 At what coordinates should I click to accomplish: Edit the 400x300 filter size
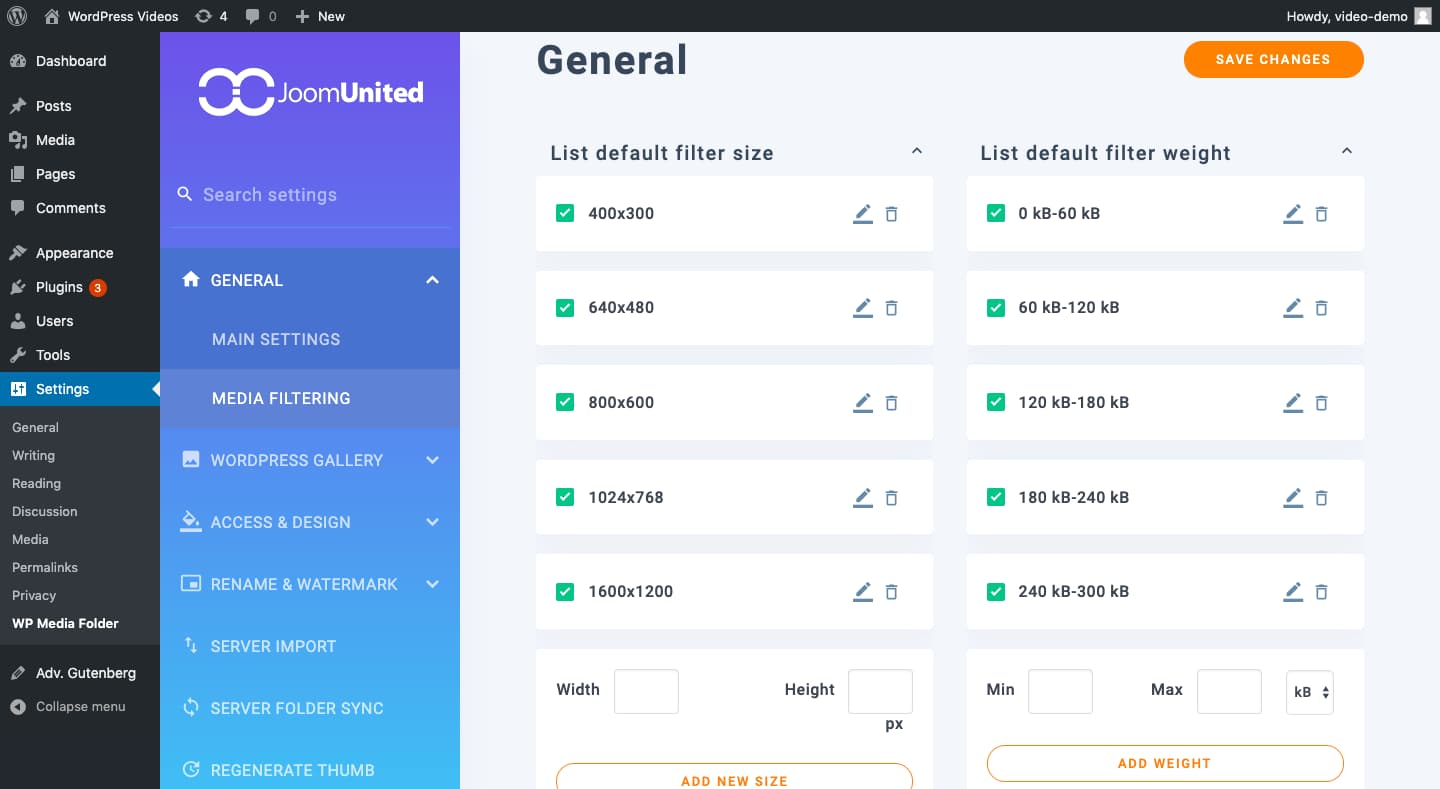[862, 213]
